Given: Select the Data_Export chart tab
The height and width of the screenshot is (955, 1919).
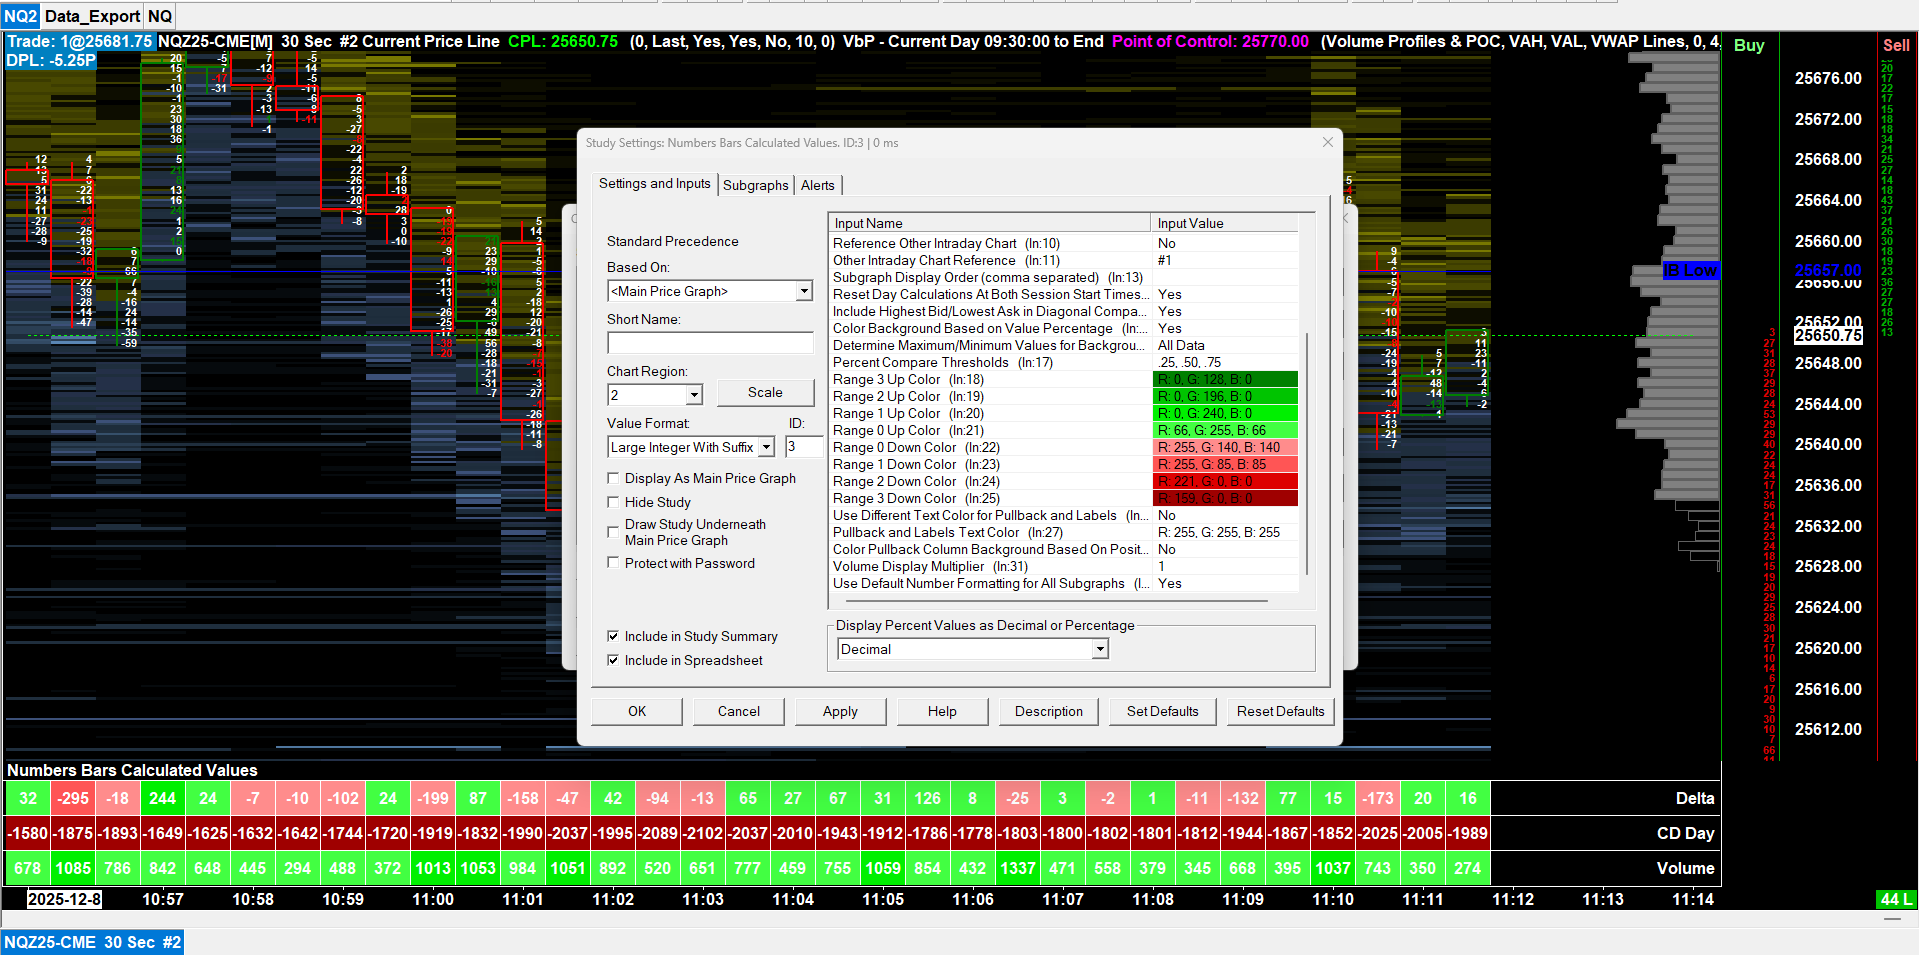Looking at the screenshot, I should [92, 16].
